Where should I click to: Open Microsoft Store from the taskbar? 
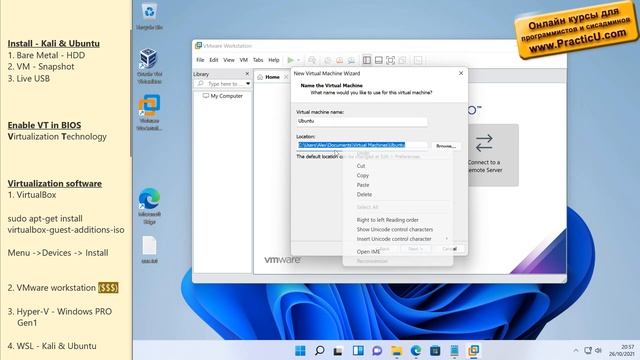pyautogui.click(x=435, y=351)
